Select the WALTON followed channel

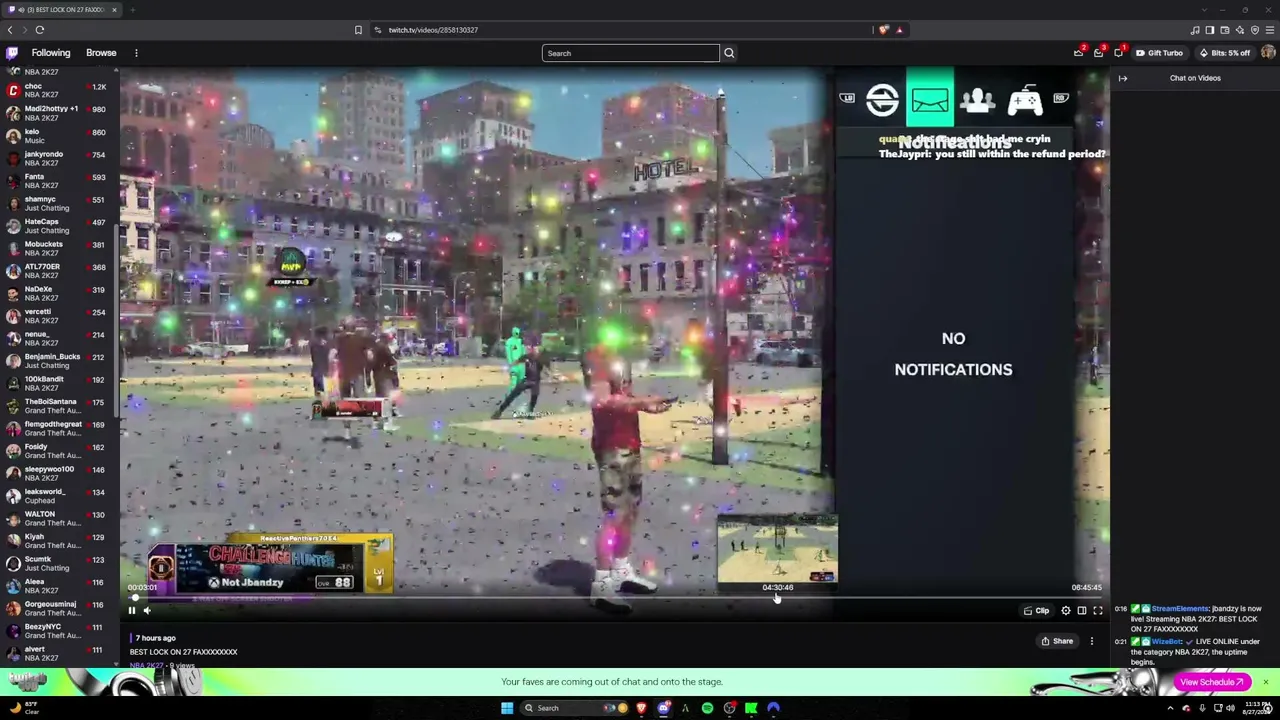[59, 518]
